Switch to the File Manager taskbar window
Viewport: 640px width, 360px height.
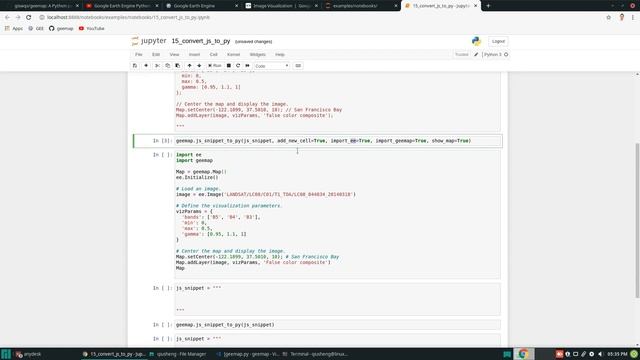click(x=178, y=354)
